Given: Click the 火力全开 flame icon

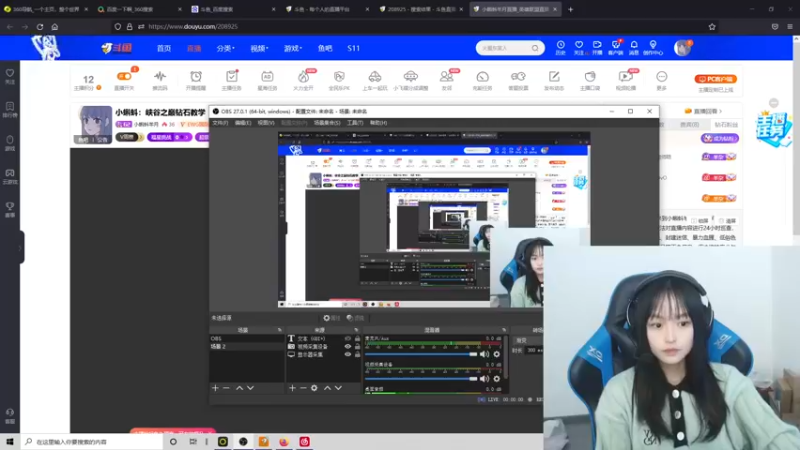Looking at the screenshot, I should [x=304, y=77].
